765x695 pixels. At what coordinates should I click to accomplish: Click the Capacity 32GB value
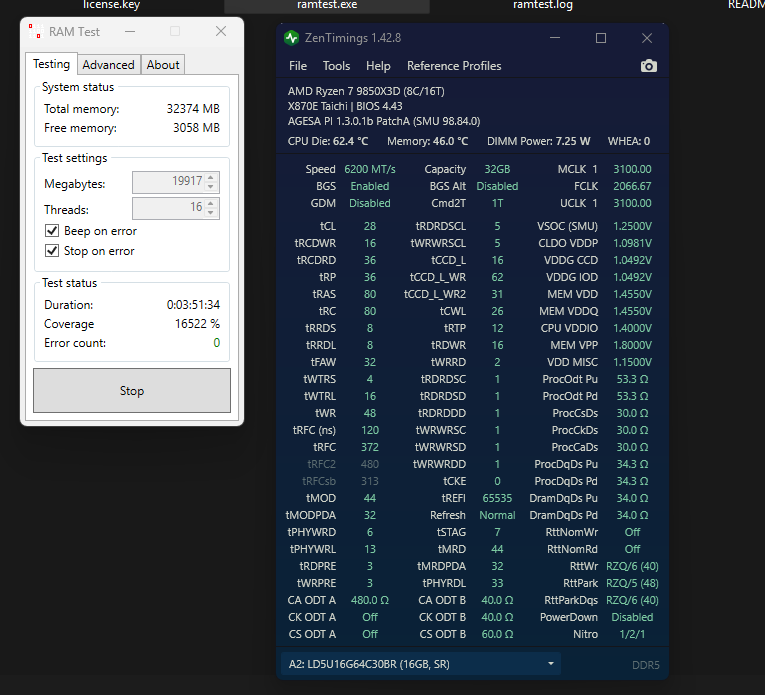point(497,169)
